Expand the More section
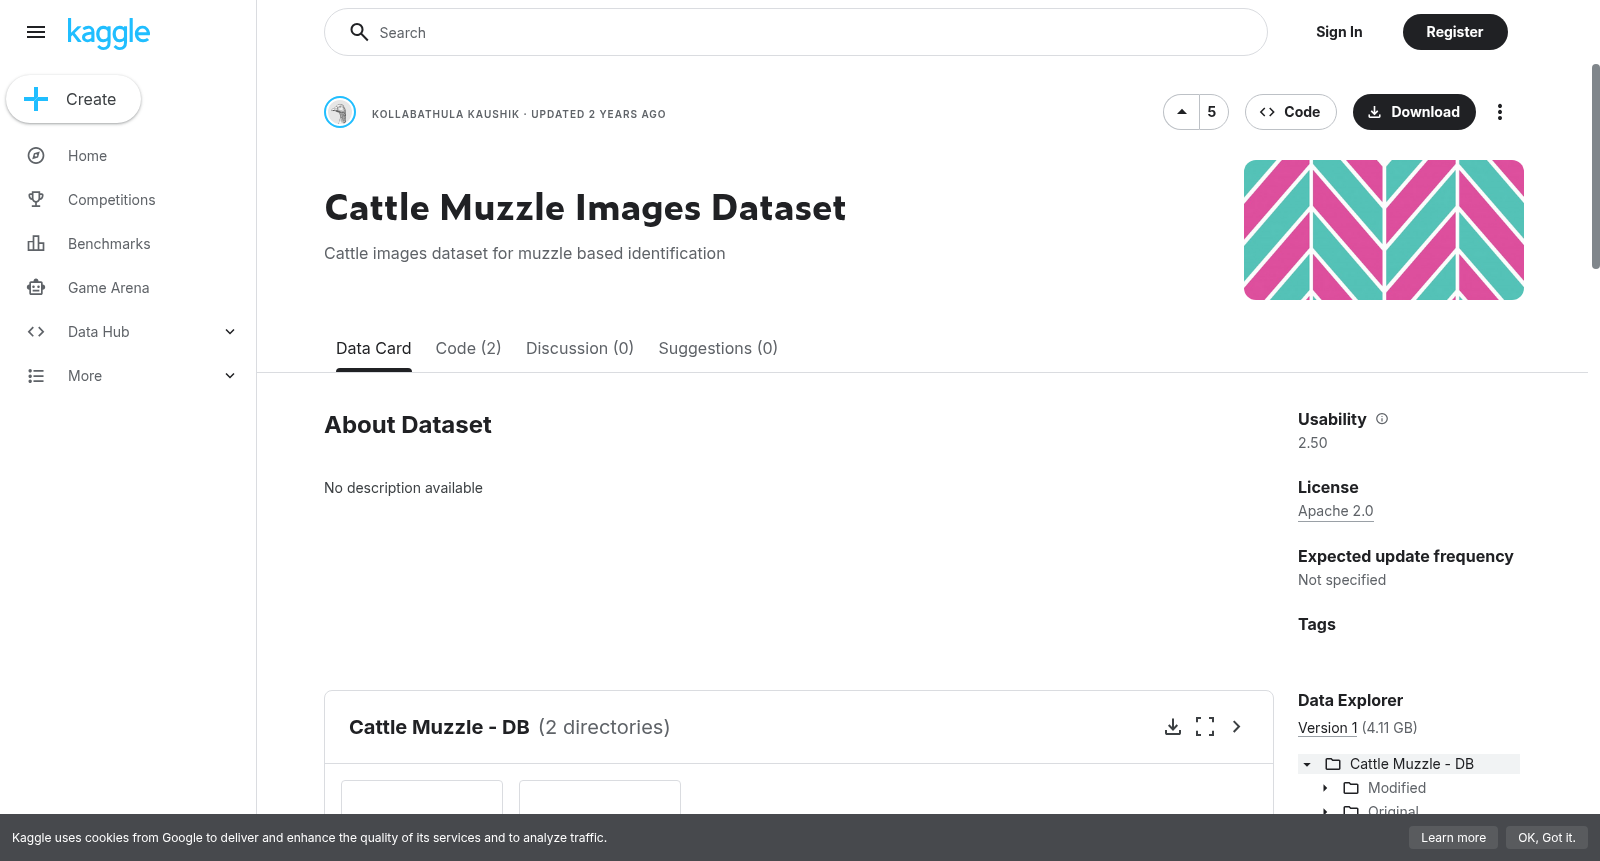This screenshot has height=861, width=1600. [x=230, y=376]
